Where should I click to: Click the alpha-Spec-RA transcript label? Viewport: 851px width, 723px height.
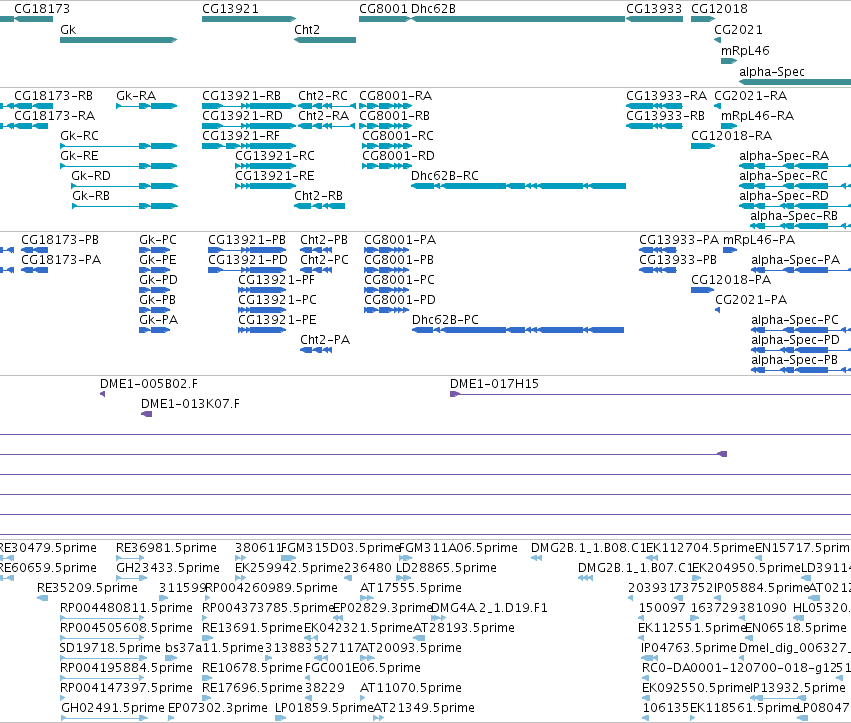click(784, 156)
